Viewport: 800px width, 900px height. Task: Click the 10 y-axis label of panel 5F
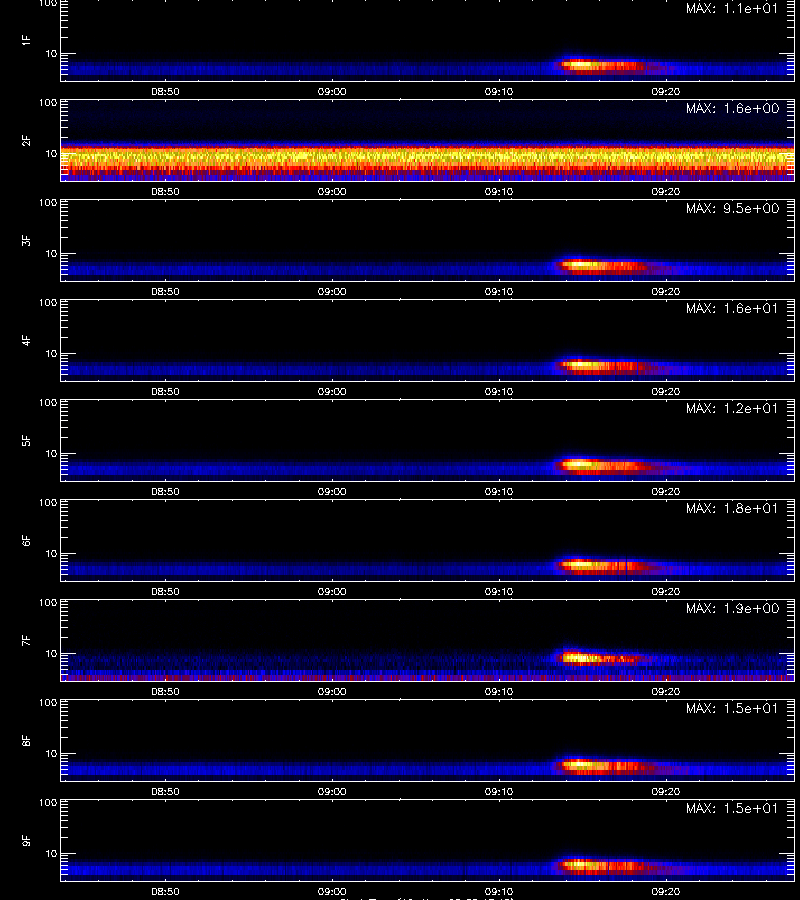click(x=52, y=453)
